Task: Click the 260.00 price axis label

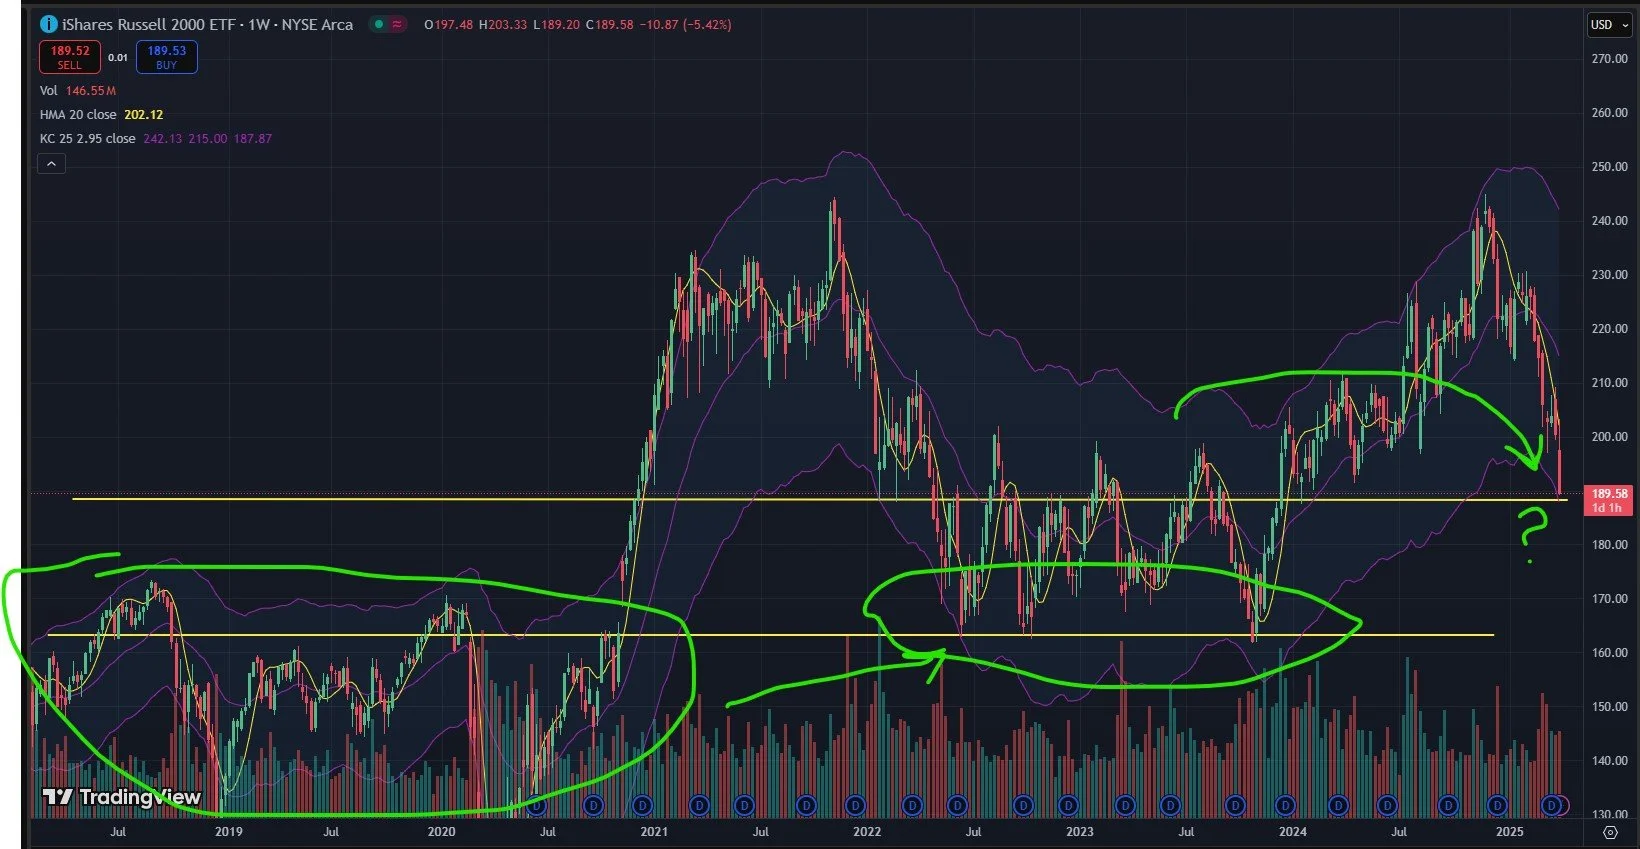Action: coord(1609,113)
